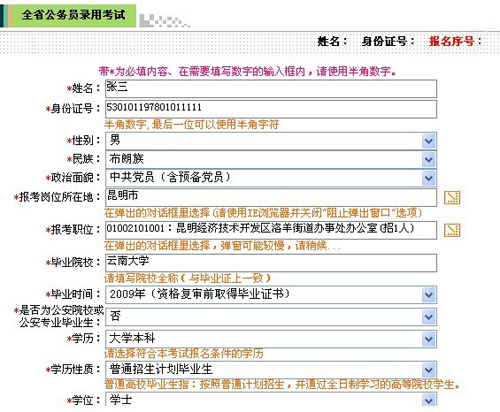
Task: Expand the 性别 dropdown showing 男
Action: pos(429,141)
